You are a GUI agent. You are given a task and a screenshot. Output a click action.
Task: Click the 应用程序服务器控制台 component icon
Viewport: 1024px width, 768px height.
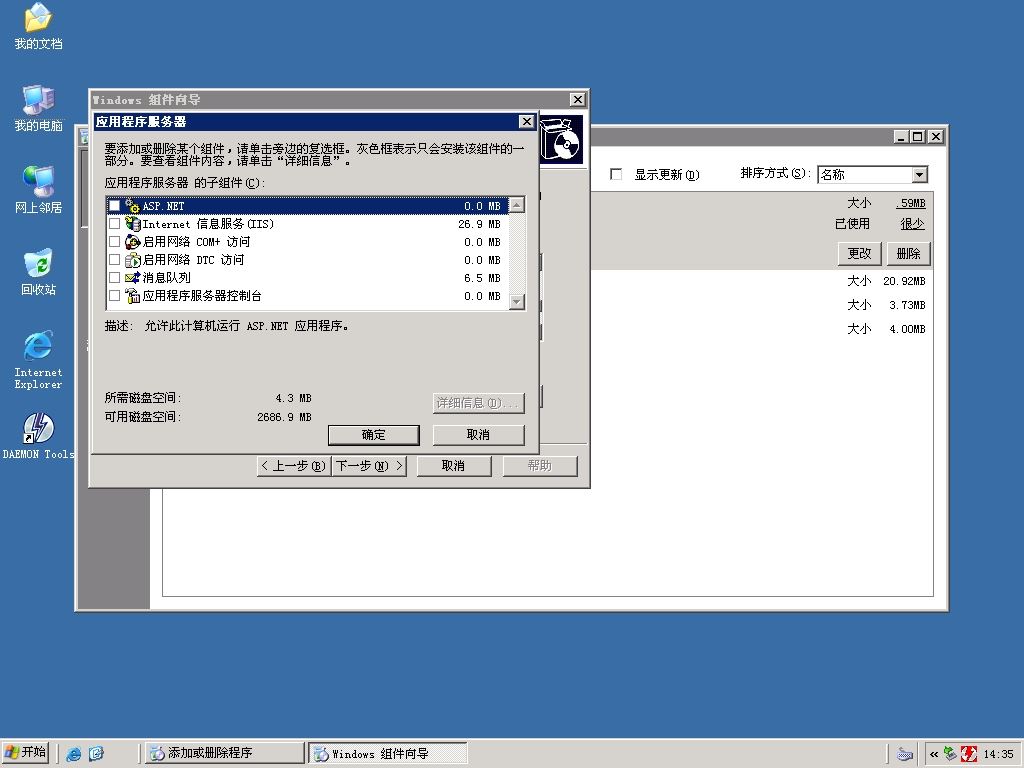pyautogui.click(x=133, y=296)
